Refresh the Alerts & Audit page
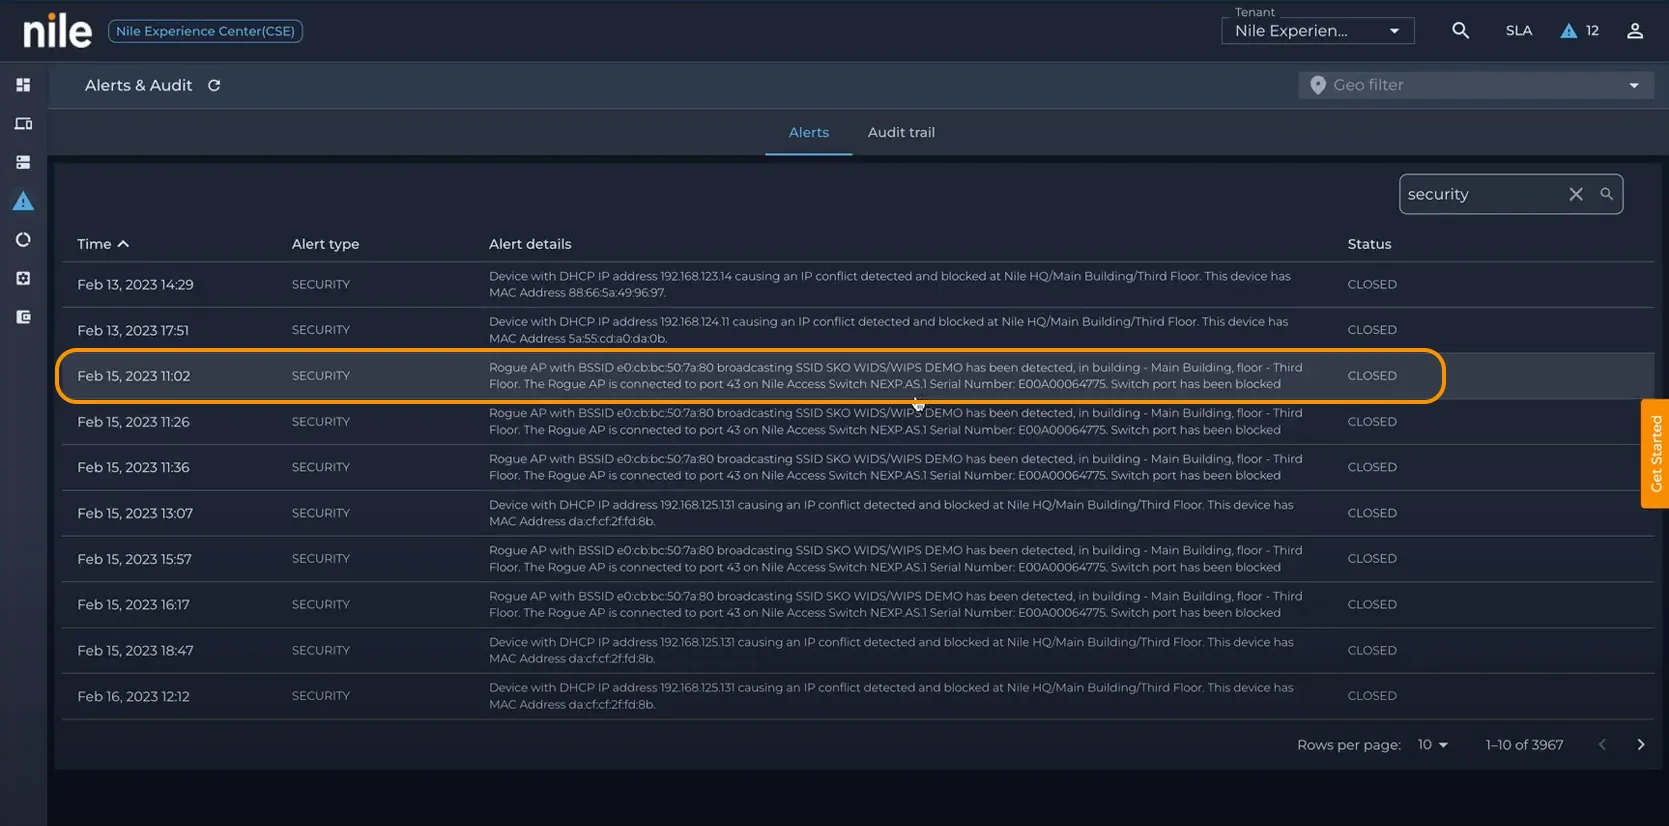The height and width of the screenshot is (826, 1669). click(x=214, y=86)
